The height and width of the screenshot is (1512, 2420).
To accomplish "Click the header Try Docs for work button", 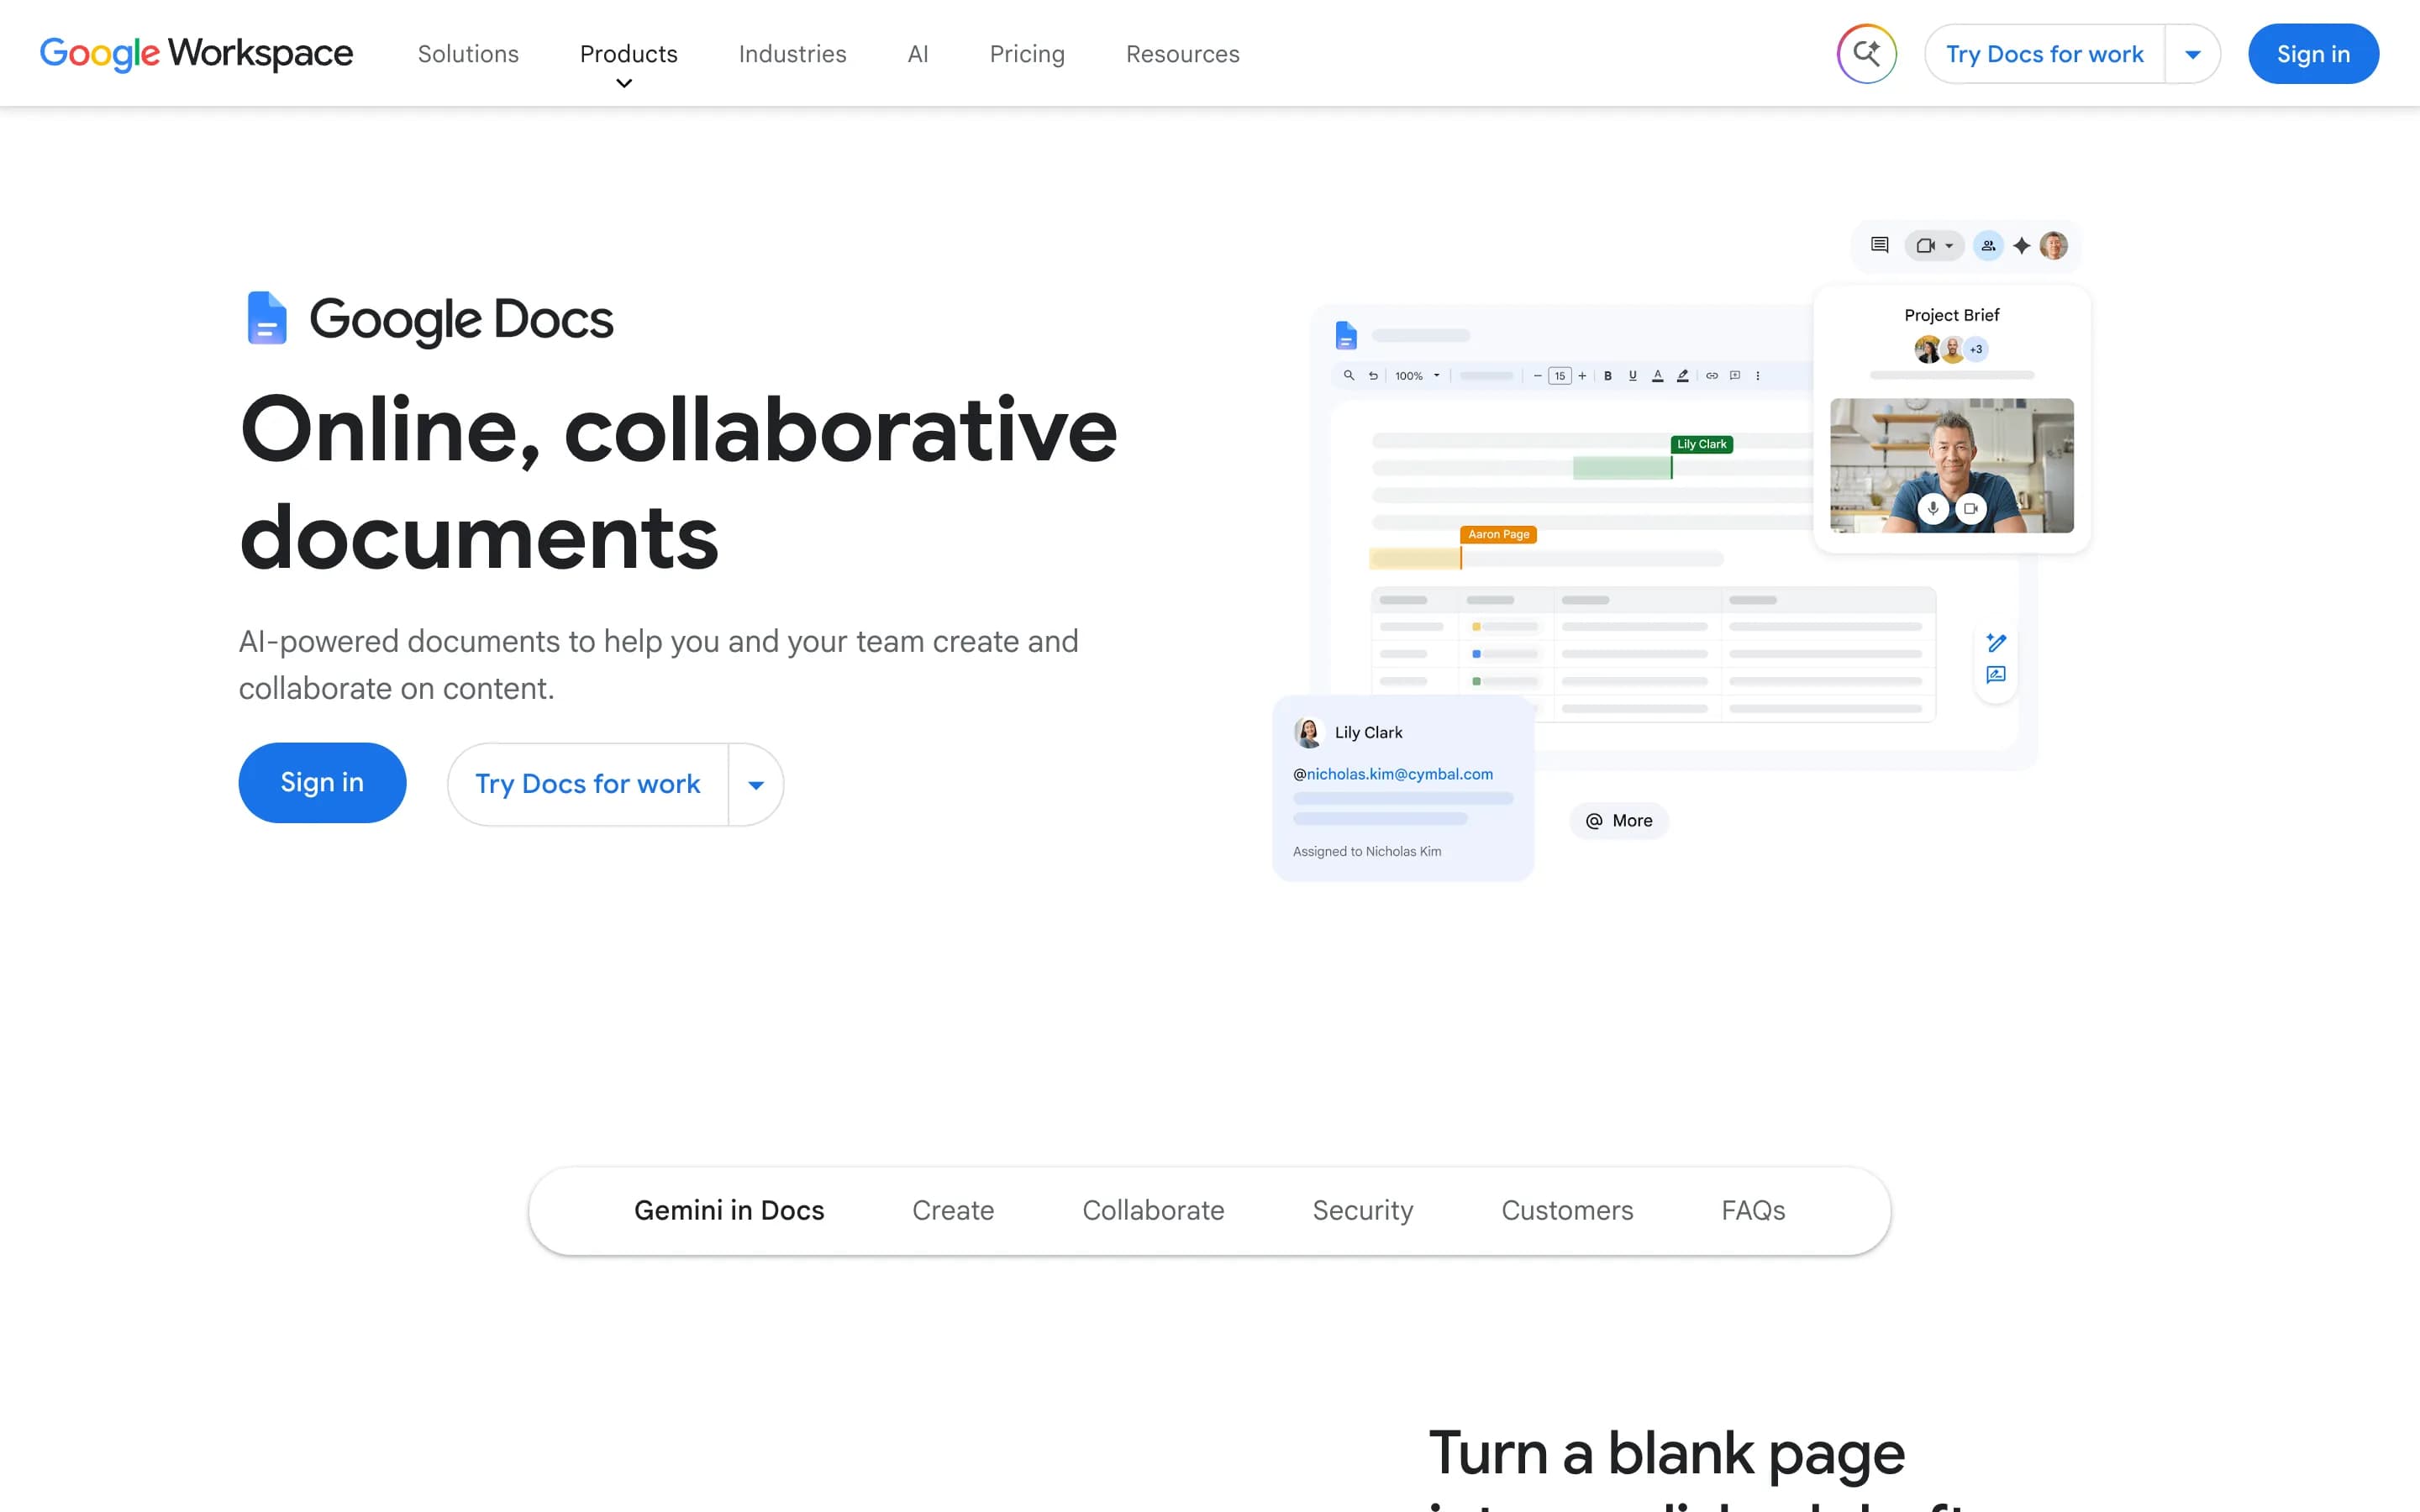I will tap(2045, 54).
